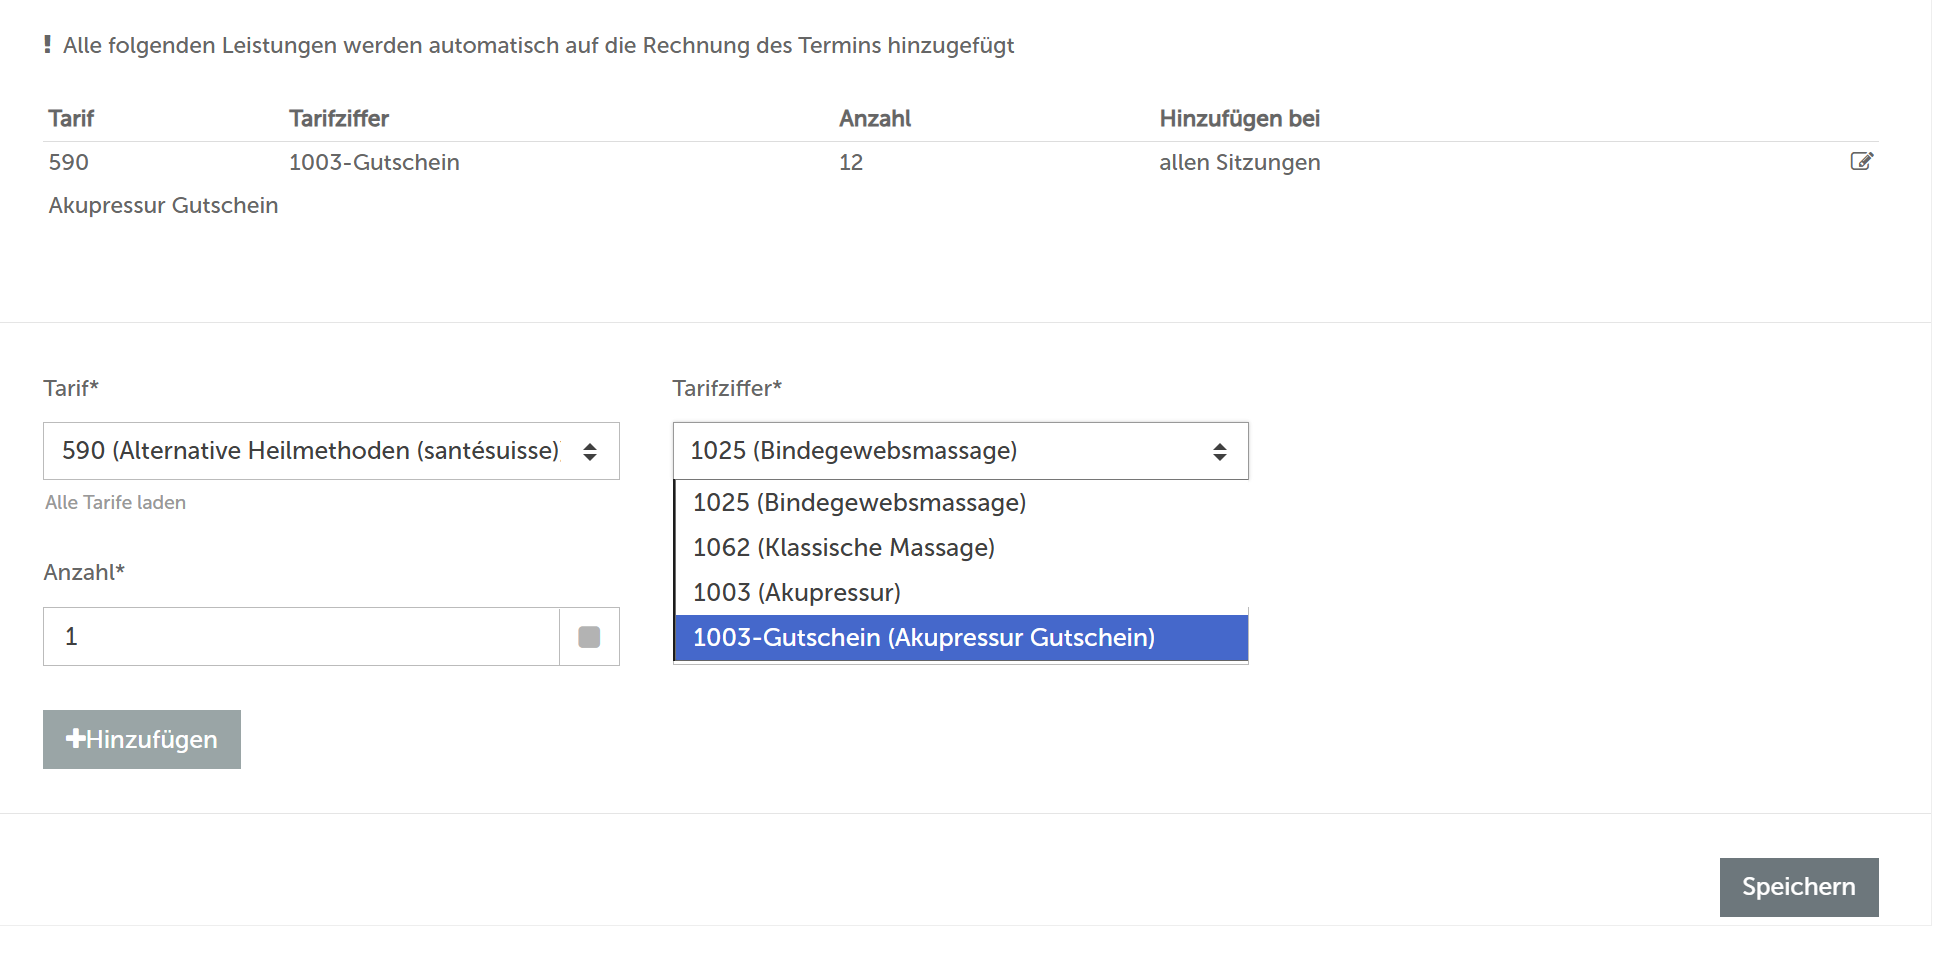Select the highlighted 1003-Gutschein (Akupressur Gutschein) option

pos(923,637)
